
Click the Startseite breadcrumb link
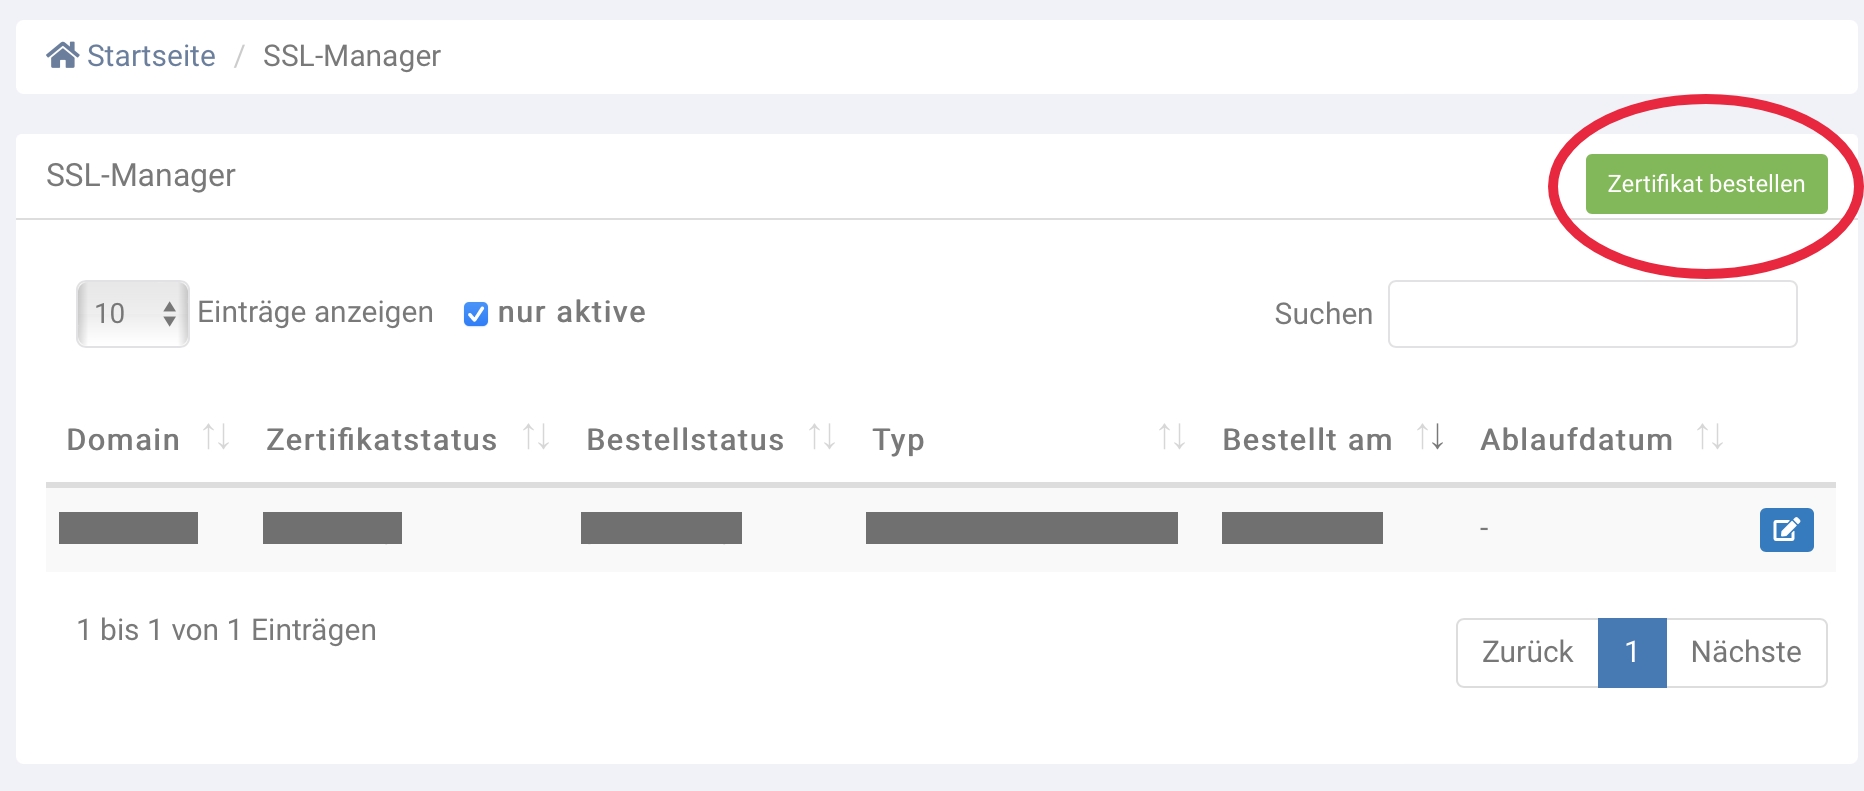tap(151, 56)
